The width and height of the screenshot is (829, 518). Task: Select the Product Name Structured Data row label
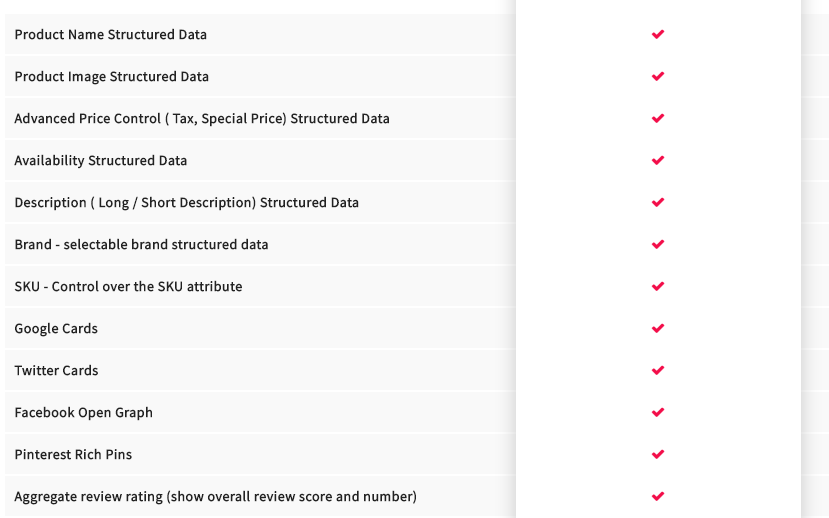click(x=110, y=34)
